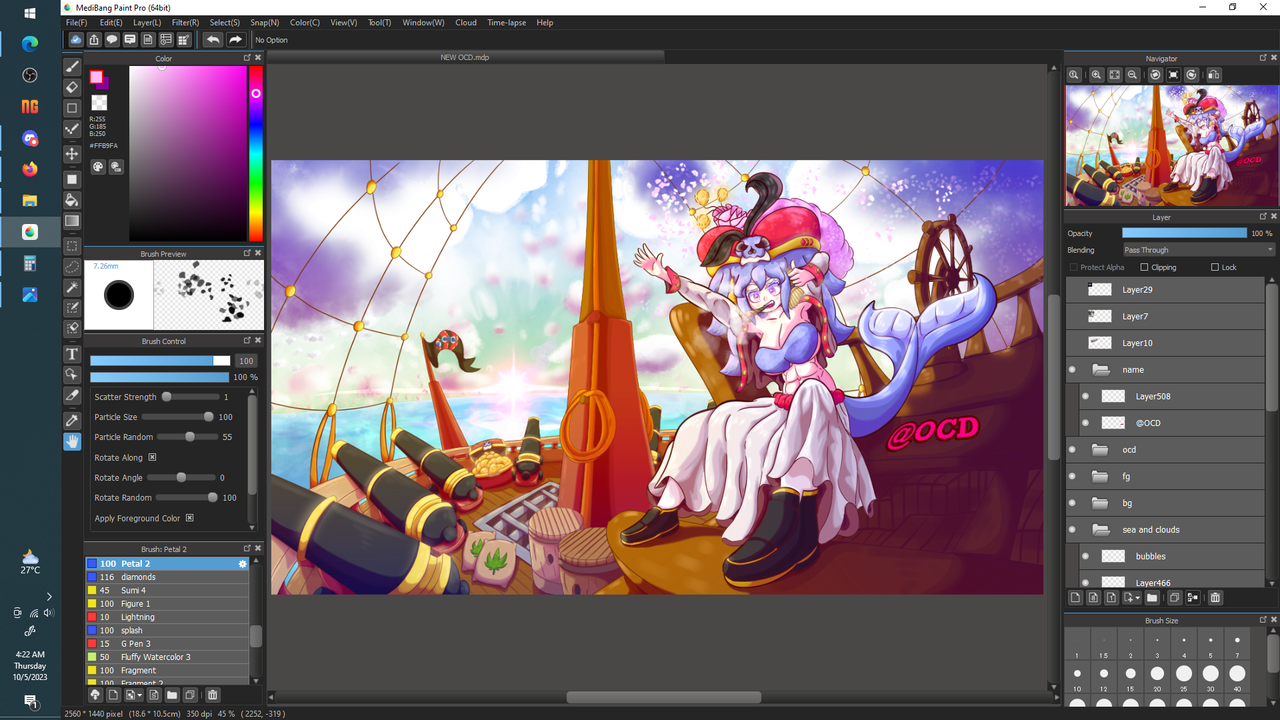The image size is (1280, 720).
Task: Show hidden Windows tray icons chevron
Action: coord(49,596)
